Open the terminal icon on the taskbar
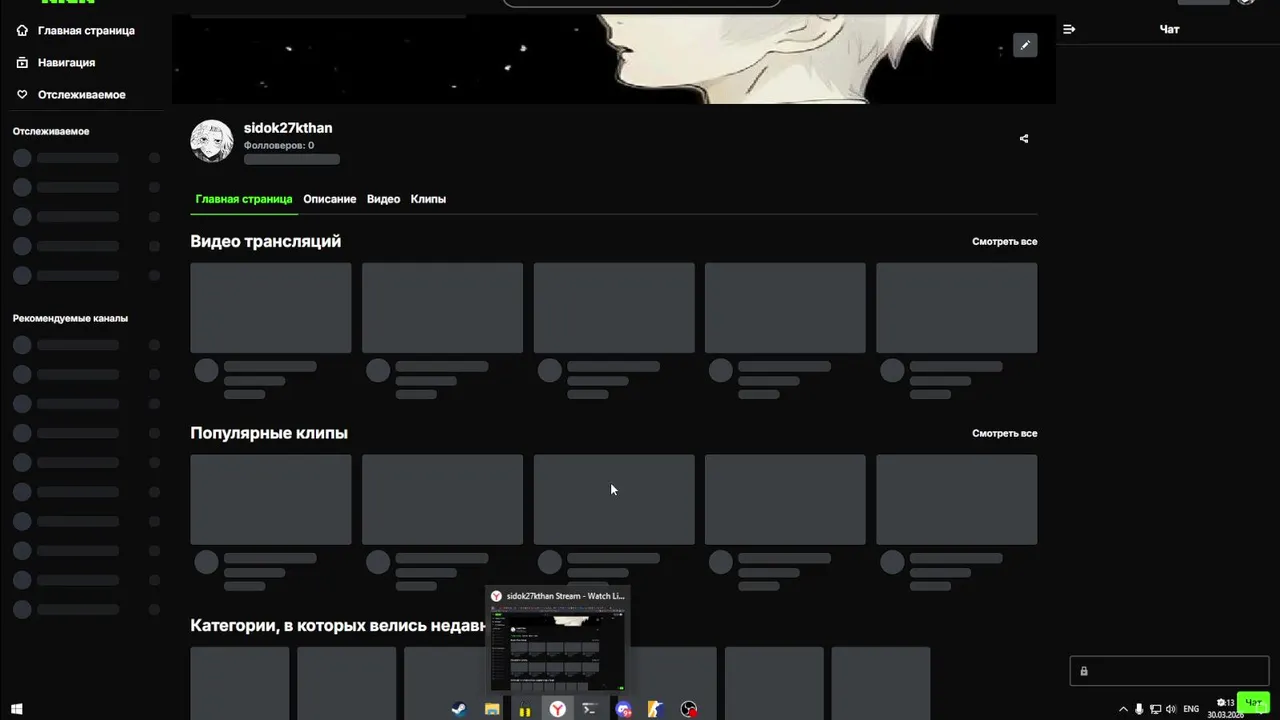Viewport: 1280px width, 720px height. pos(590,709)
